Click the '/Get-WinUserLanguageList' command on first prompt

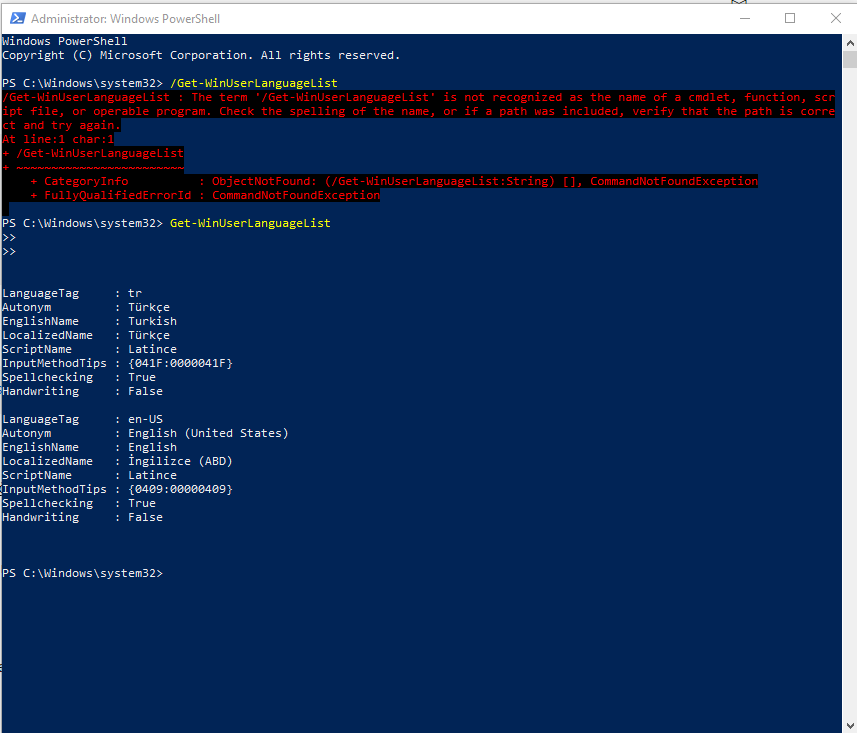click(x=254, y=83)
